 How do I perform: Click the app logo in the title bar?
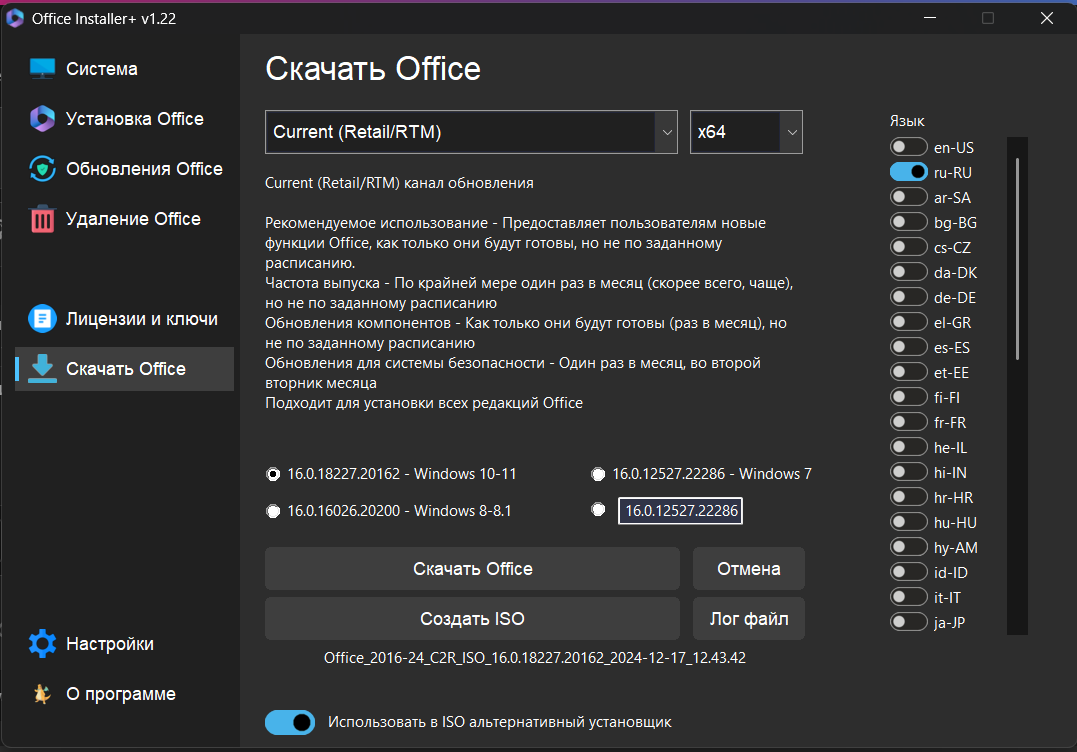[15, 19]
